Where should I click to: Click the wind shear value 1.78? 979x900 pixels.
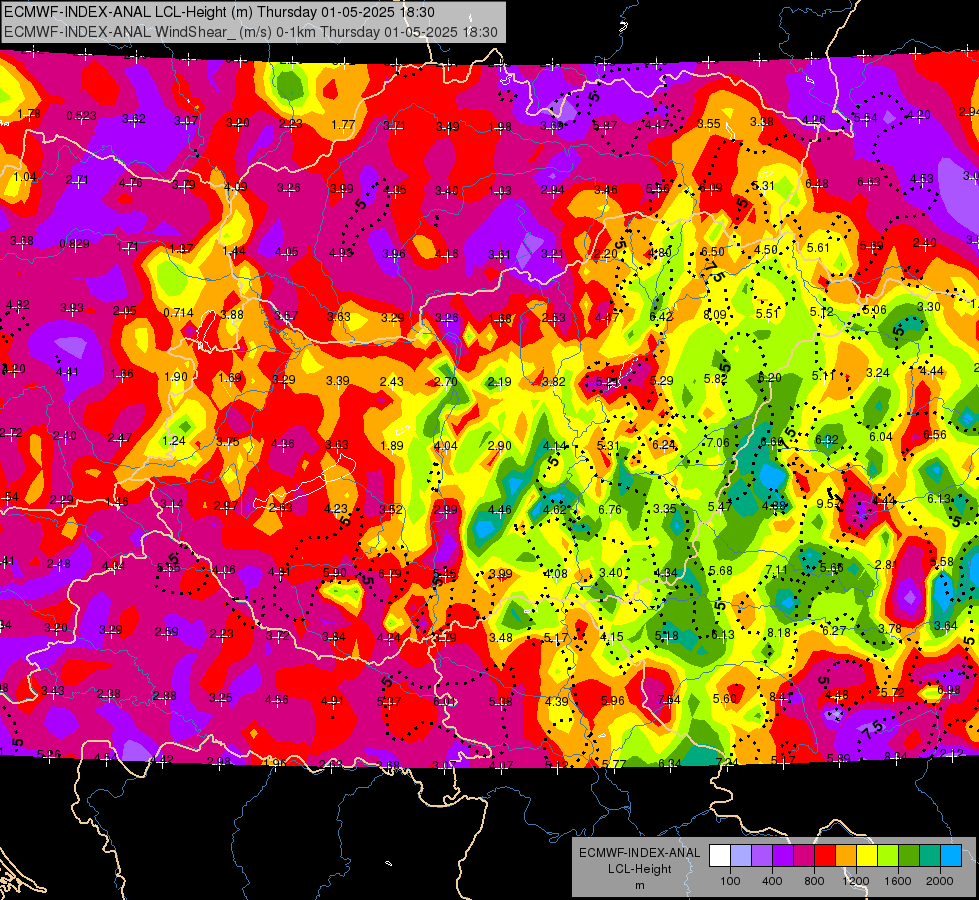tap(29, 114)
